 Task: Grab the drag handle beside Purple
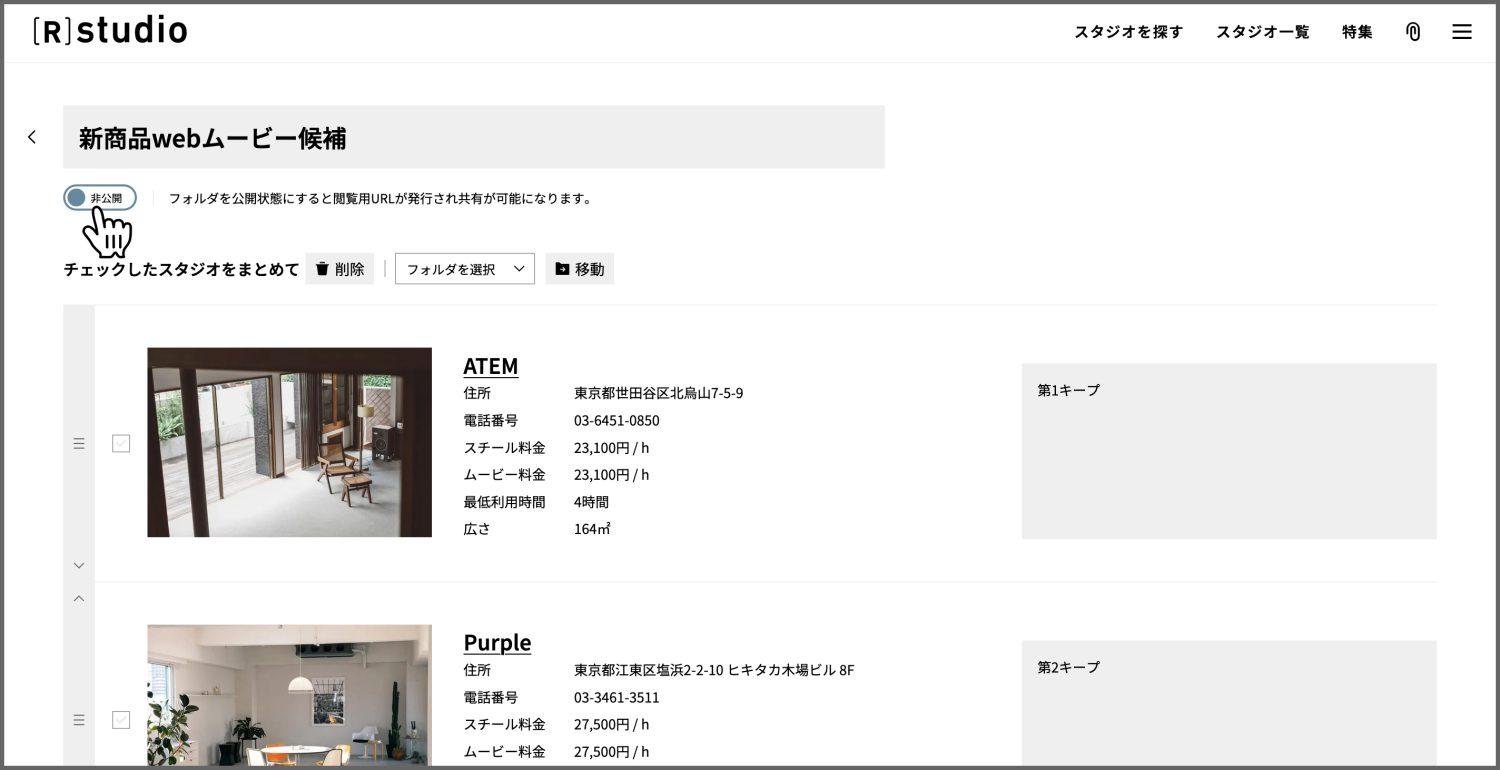79,719
